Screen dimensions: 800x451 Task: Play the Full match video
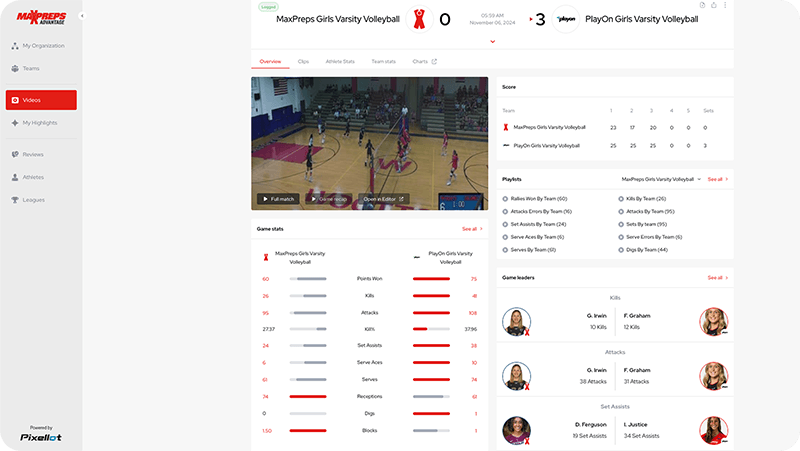pyautogui.click(x=278, y=199)
